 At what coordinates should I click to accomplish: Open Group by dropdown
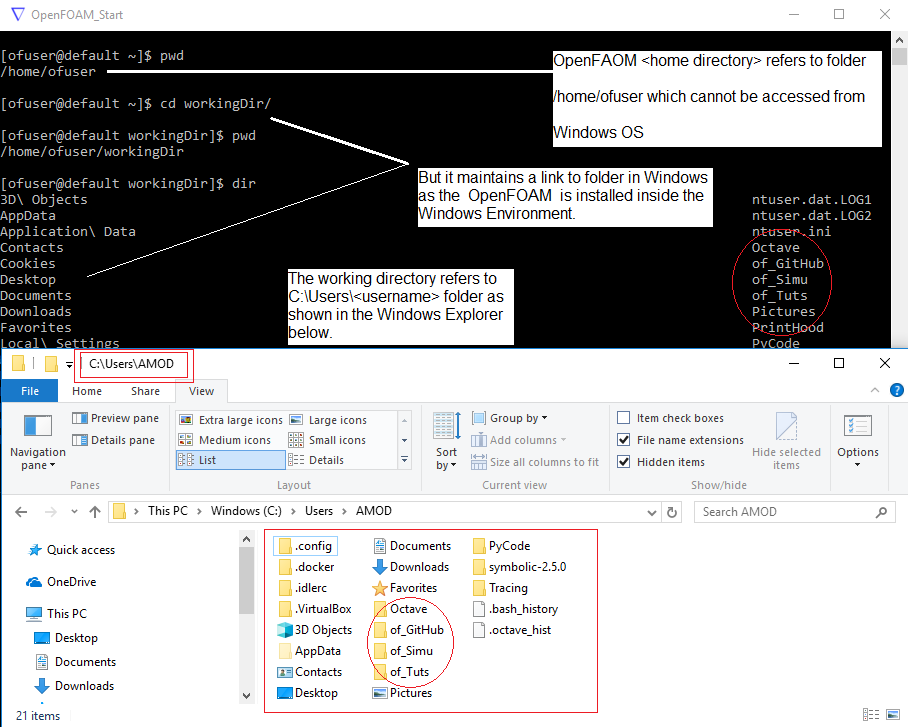point(510,418)
